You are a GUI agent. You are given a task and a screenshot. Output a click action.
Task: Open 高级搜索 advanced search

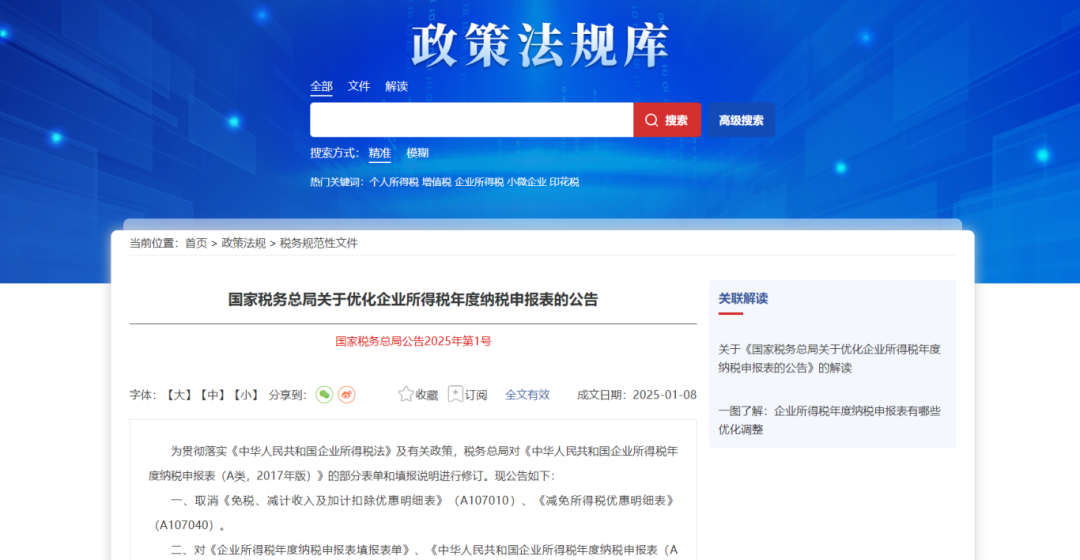tap(741, 120)
